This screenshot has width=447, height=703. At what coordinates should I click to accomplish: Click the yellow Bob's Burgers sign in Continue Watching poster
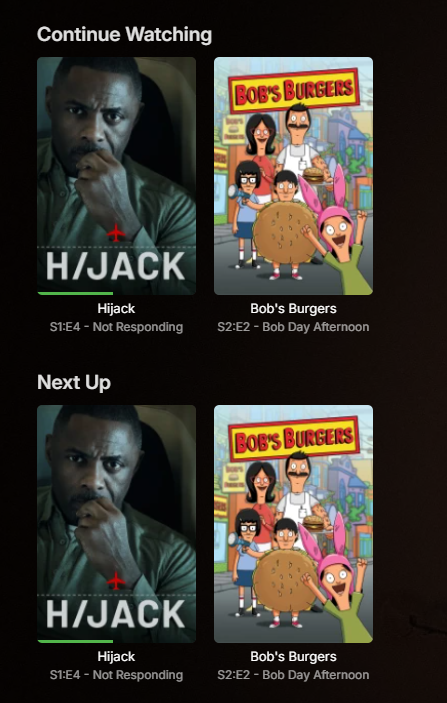(294, 91)
